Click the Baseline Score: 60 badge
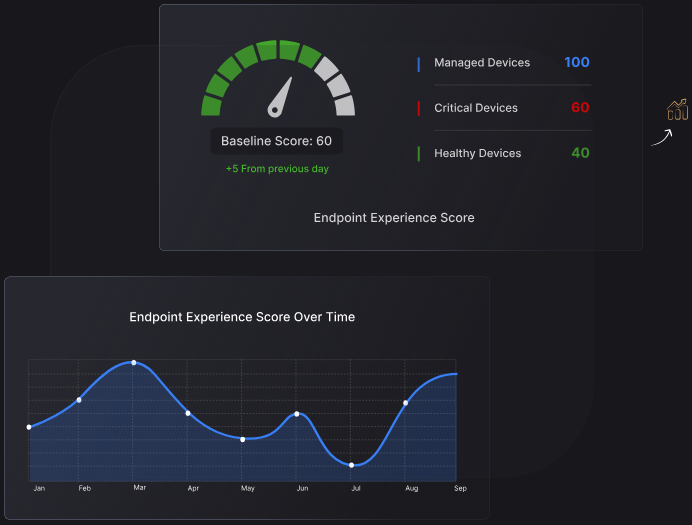Image resolution: width=692 pixels, height=525 pixels. pos(276,141)
